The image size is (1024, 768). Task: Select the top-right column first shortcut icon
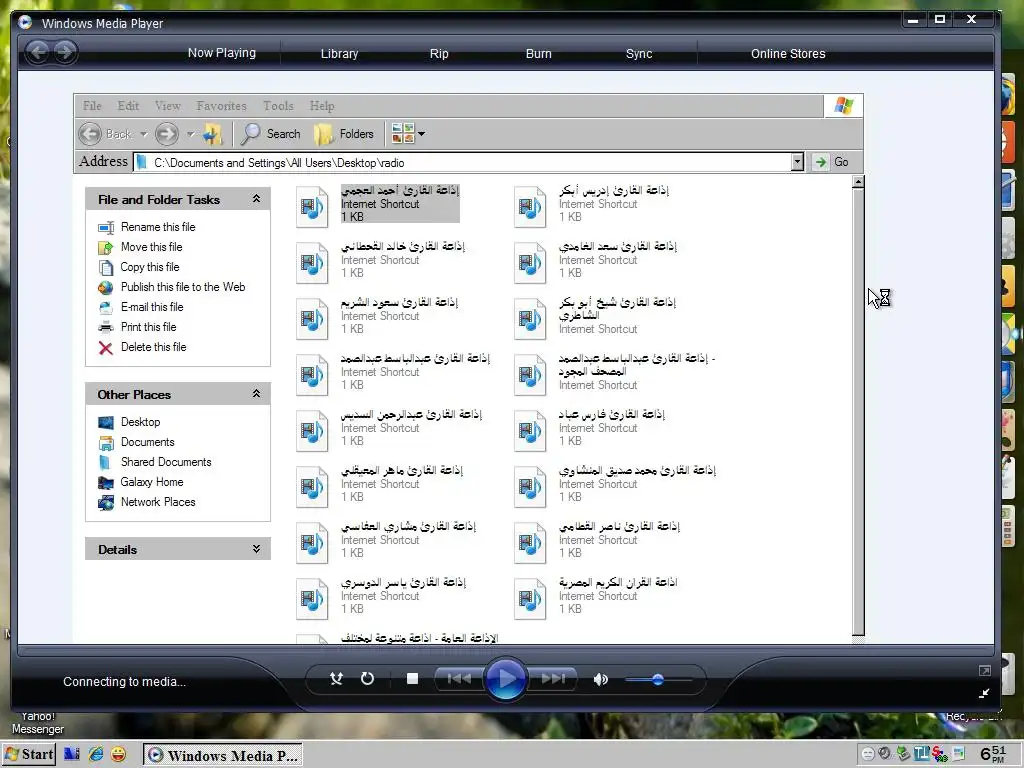point(530,206)
